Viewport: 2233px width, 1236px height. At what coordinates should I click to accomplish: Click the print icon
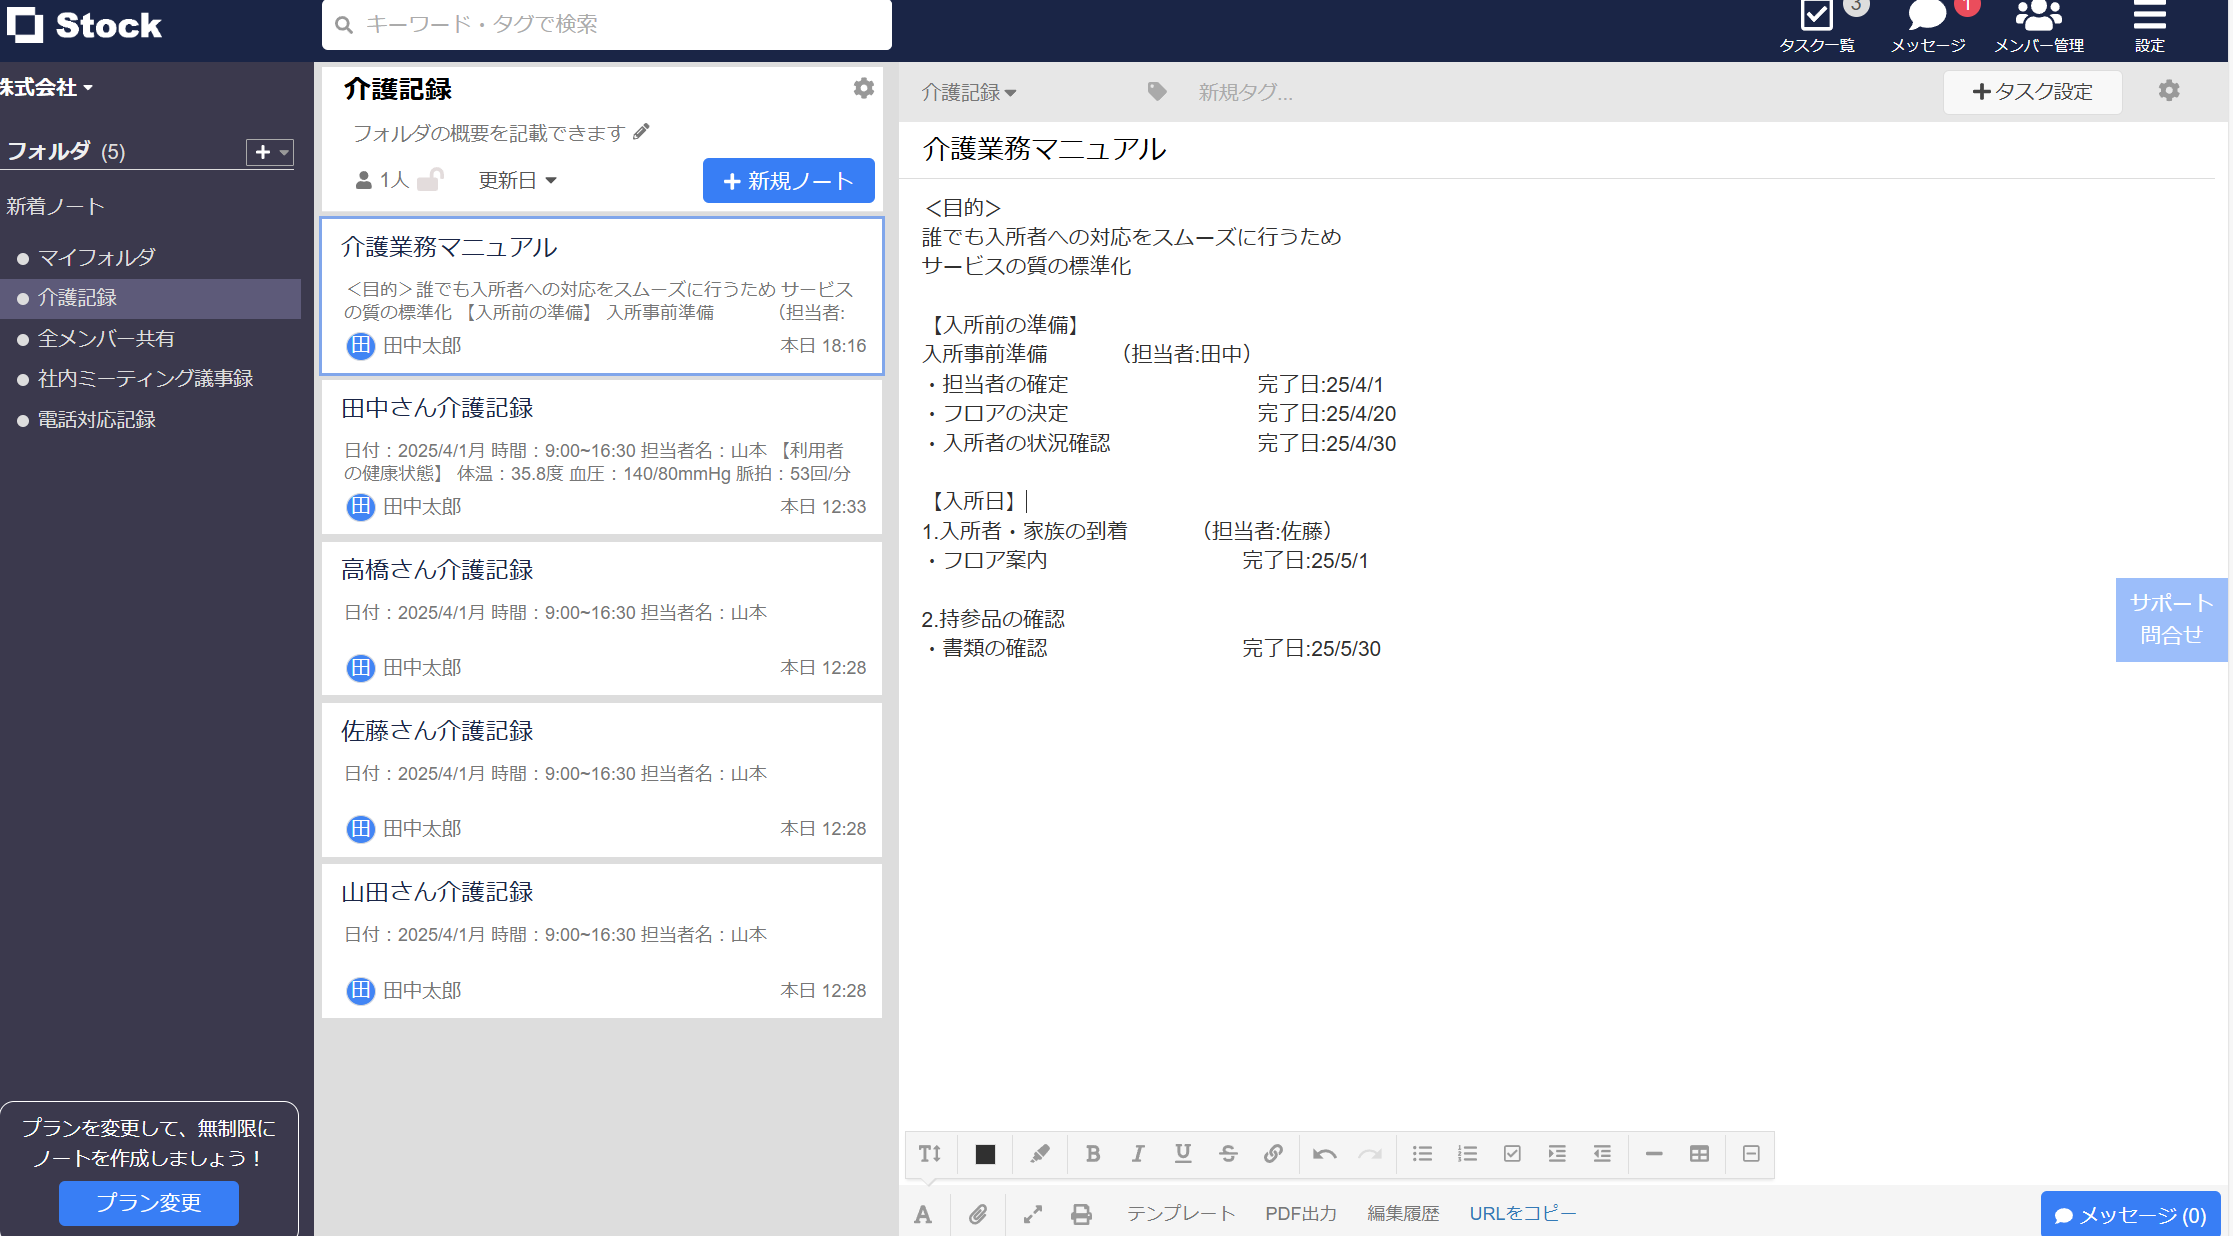[x=1081, y=1214]
